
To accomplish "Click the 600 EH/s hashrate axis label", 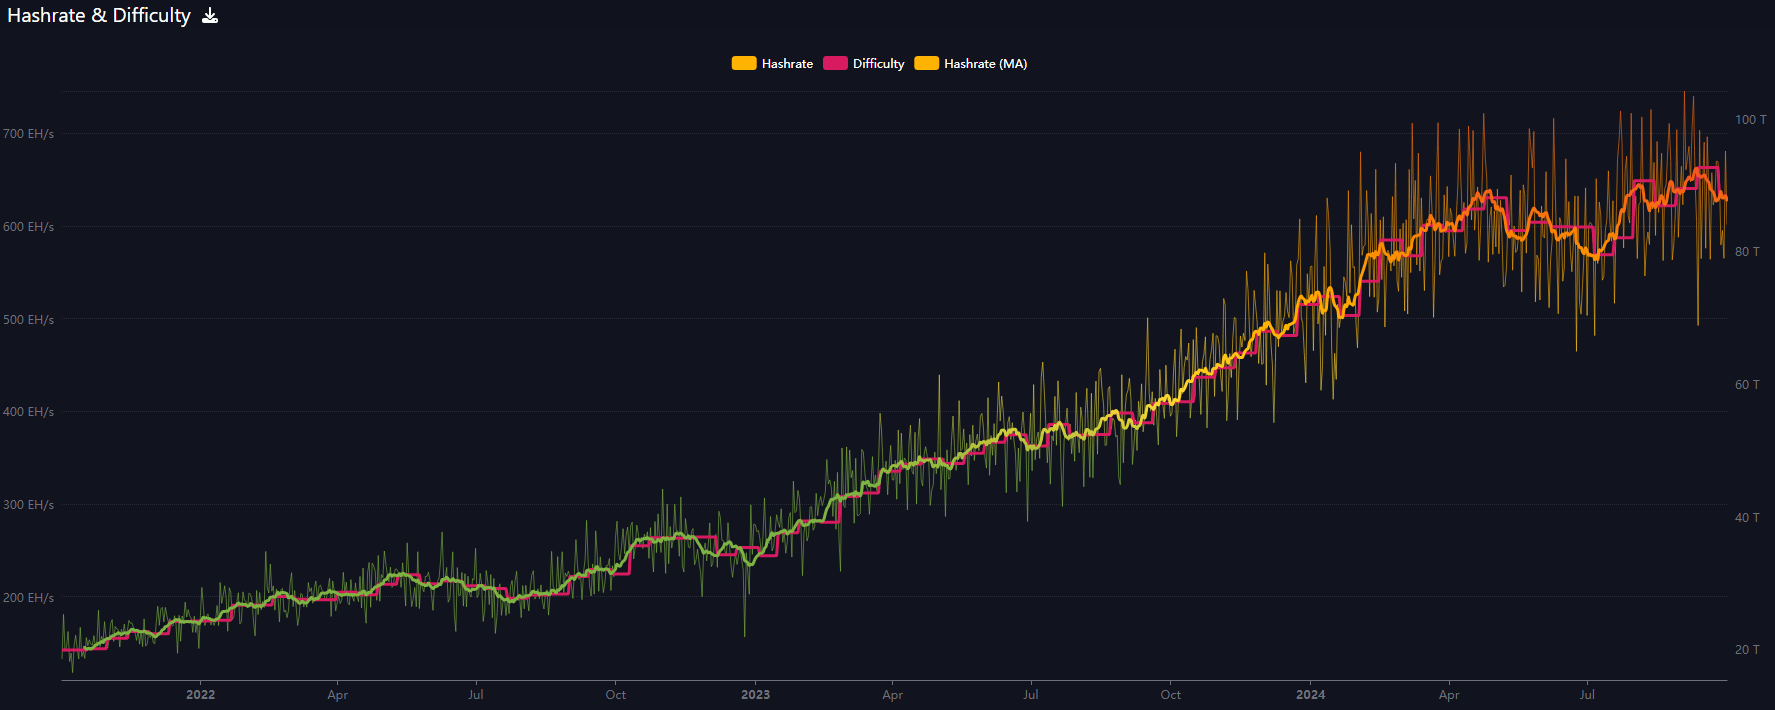I will 28,227.
